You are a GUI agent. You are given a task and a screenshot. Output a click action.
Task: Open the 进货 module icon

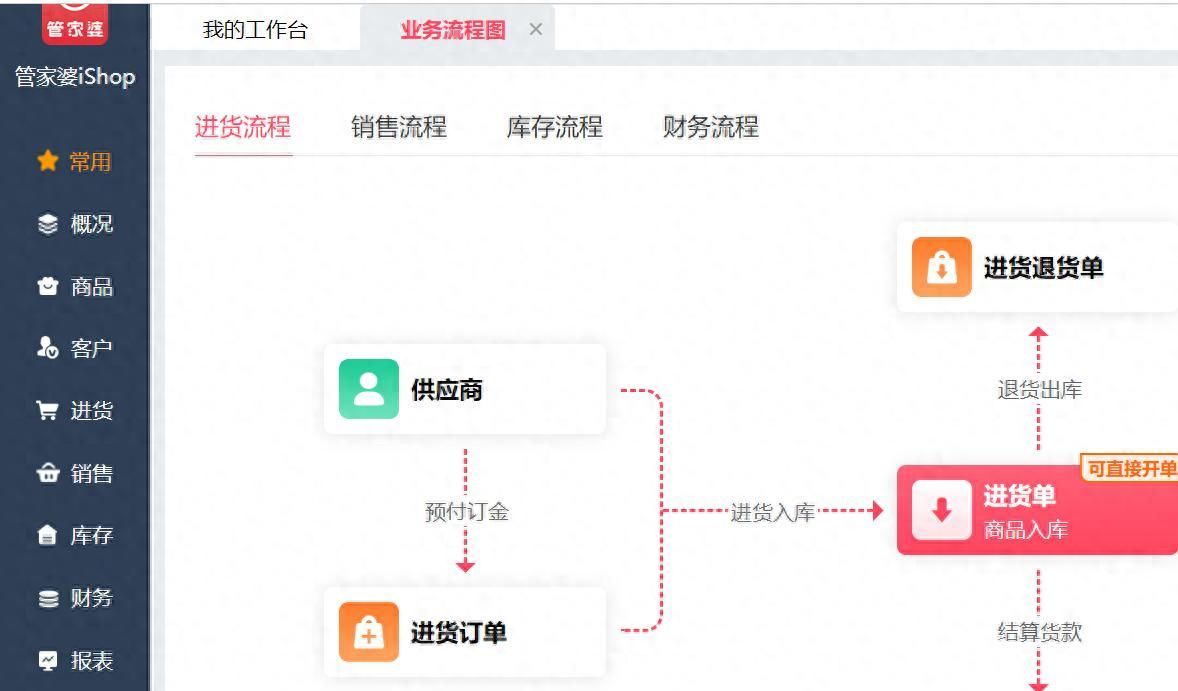tap(50, 410)
